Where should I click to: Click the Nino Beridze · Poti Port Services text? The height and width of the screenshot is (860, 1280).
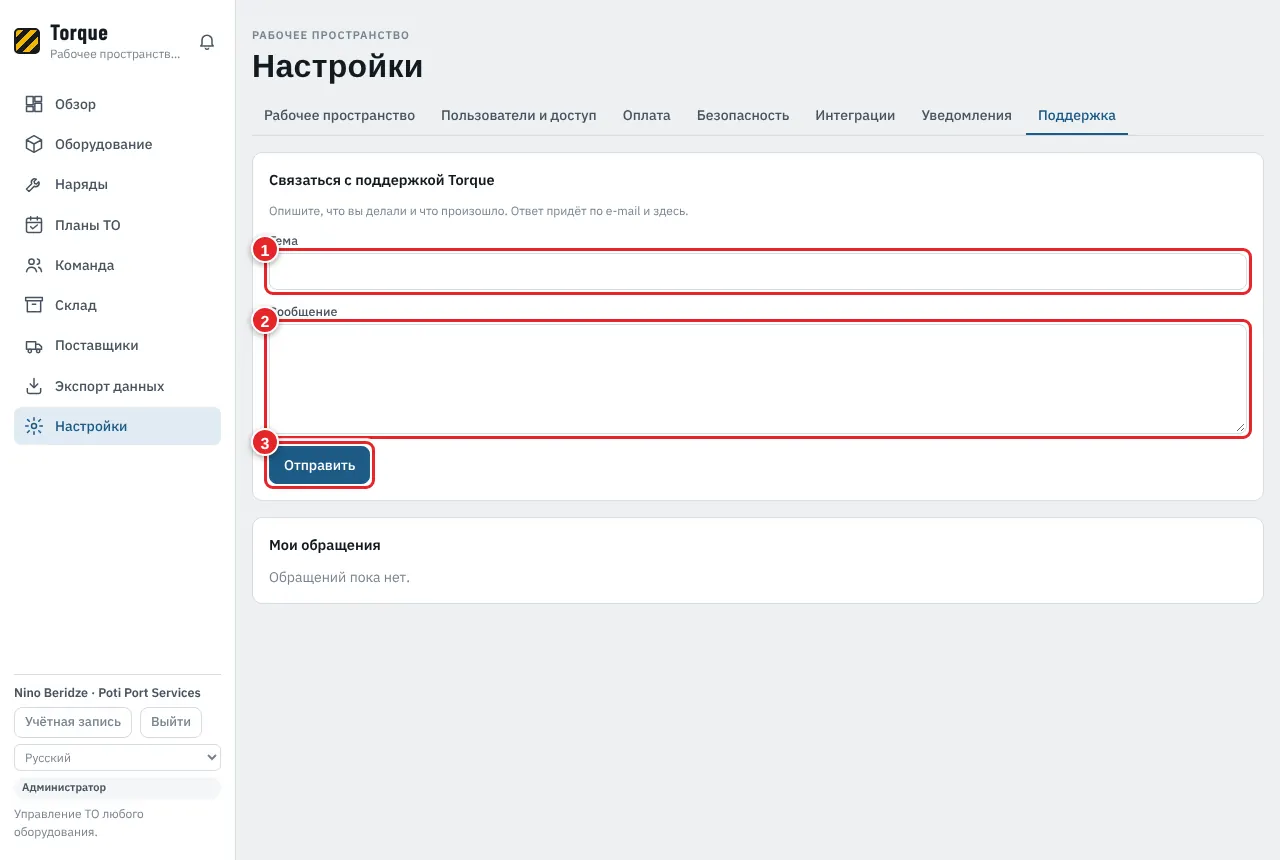click(x=107, y=693)
